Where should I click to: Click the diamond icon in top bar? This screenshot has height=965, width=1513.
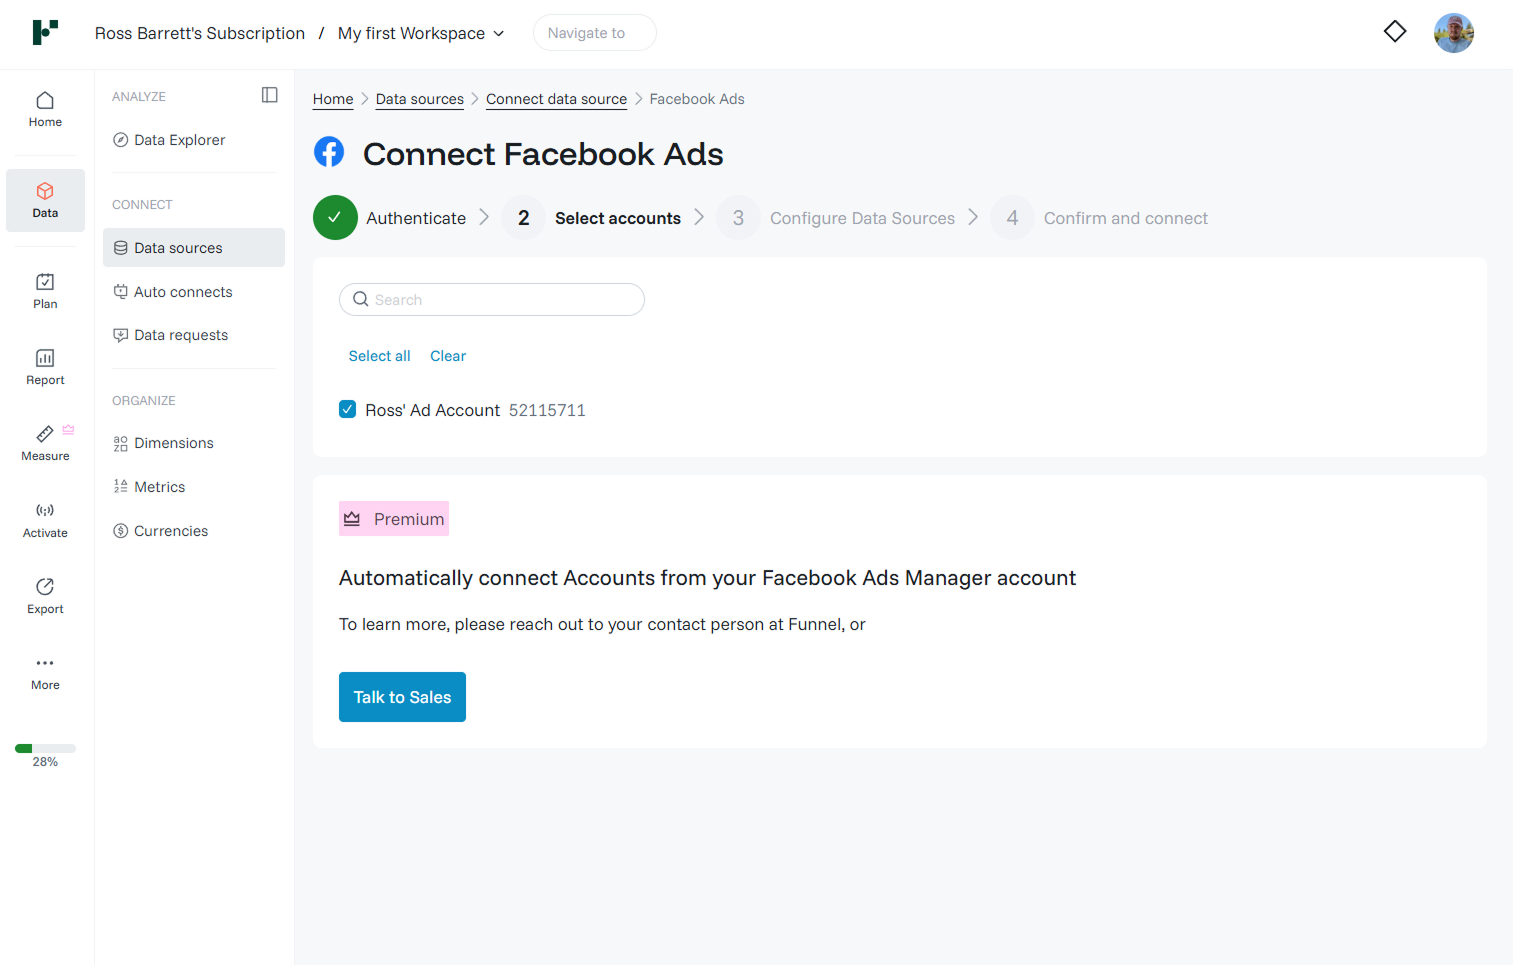click(1395, 32)
